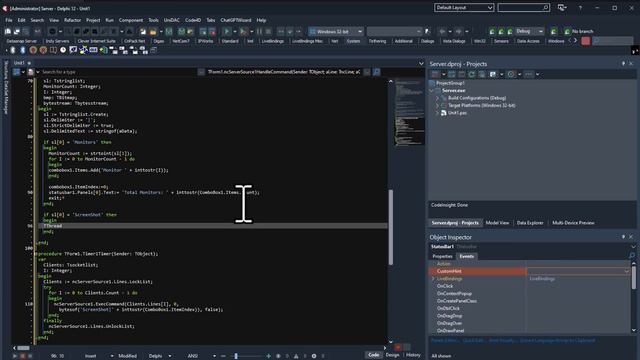Expand Target Platforms node
The width and height of the screenshot is (640, 360).
437,105
